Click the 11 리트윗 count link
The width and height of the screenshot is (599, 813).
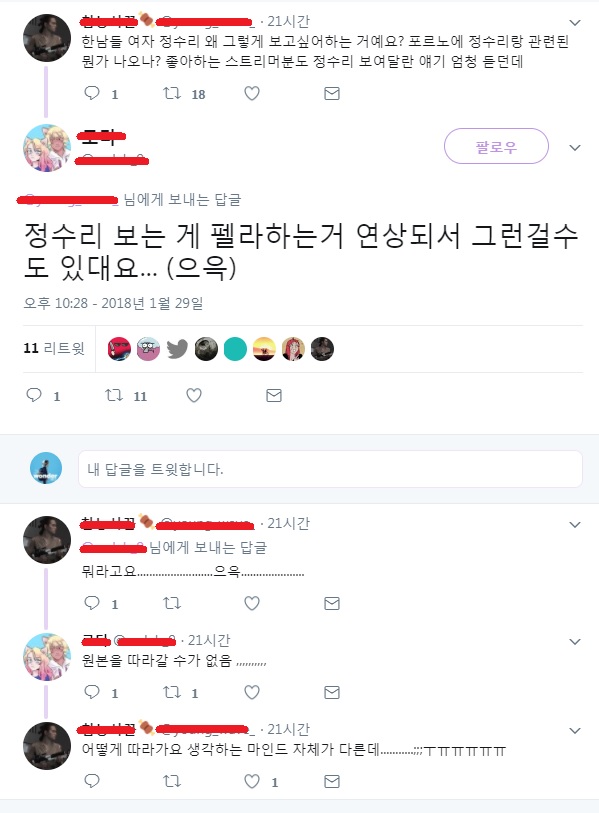point(53,348)
